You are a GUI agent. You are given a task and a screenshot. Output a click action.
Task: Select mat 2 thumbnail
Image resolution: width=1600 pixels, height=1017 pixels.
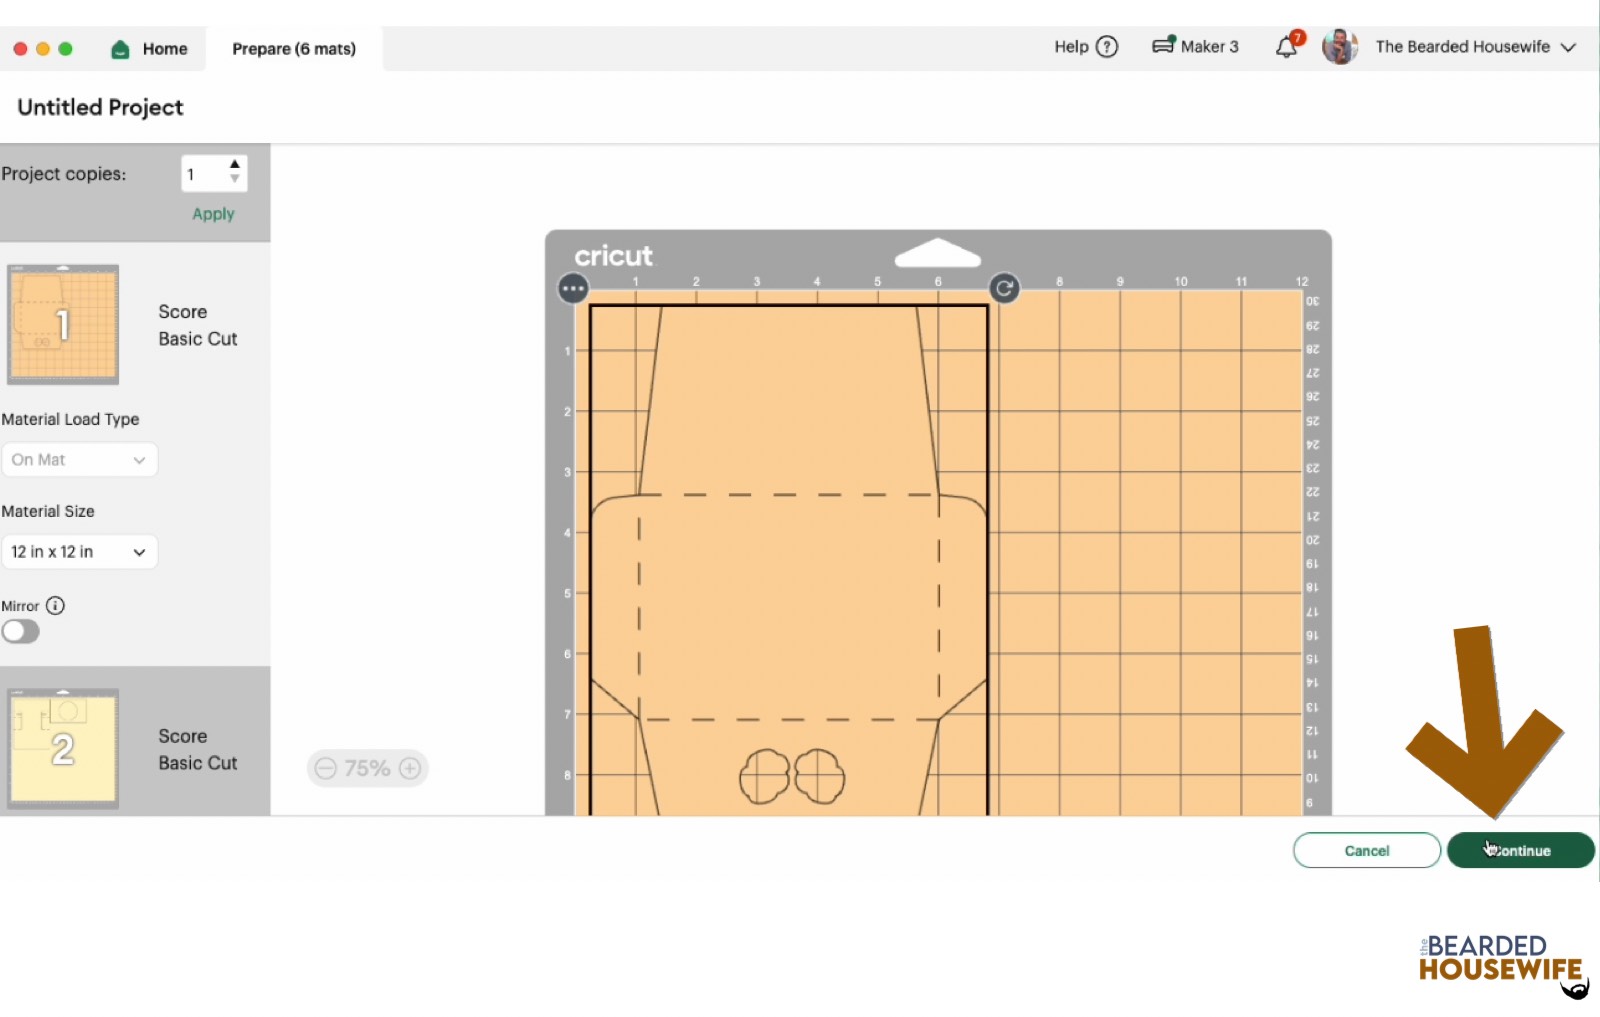point(63,748)
